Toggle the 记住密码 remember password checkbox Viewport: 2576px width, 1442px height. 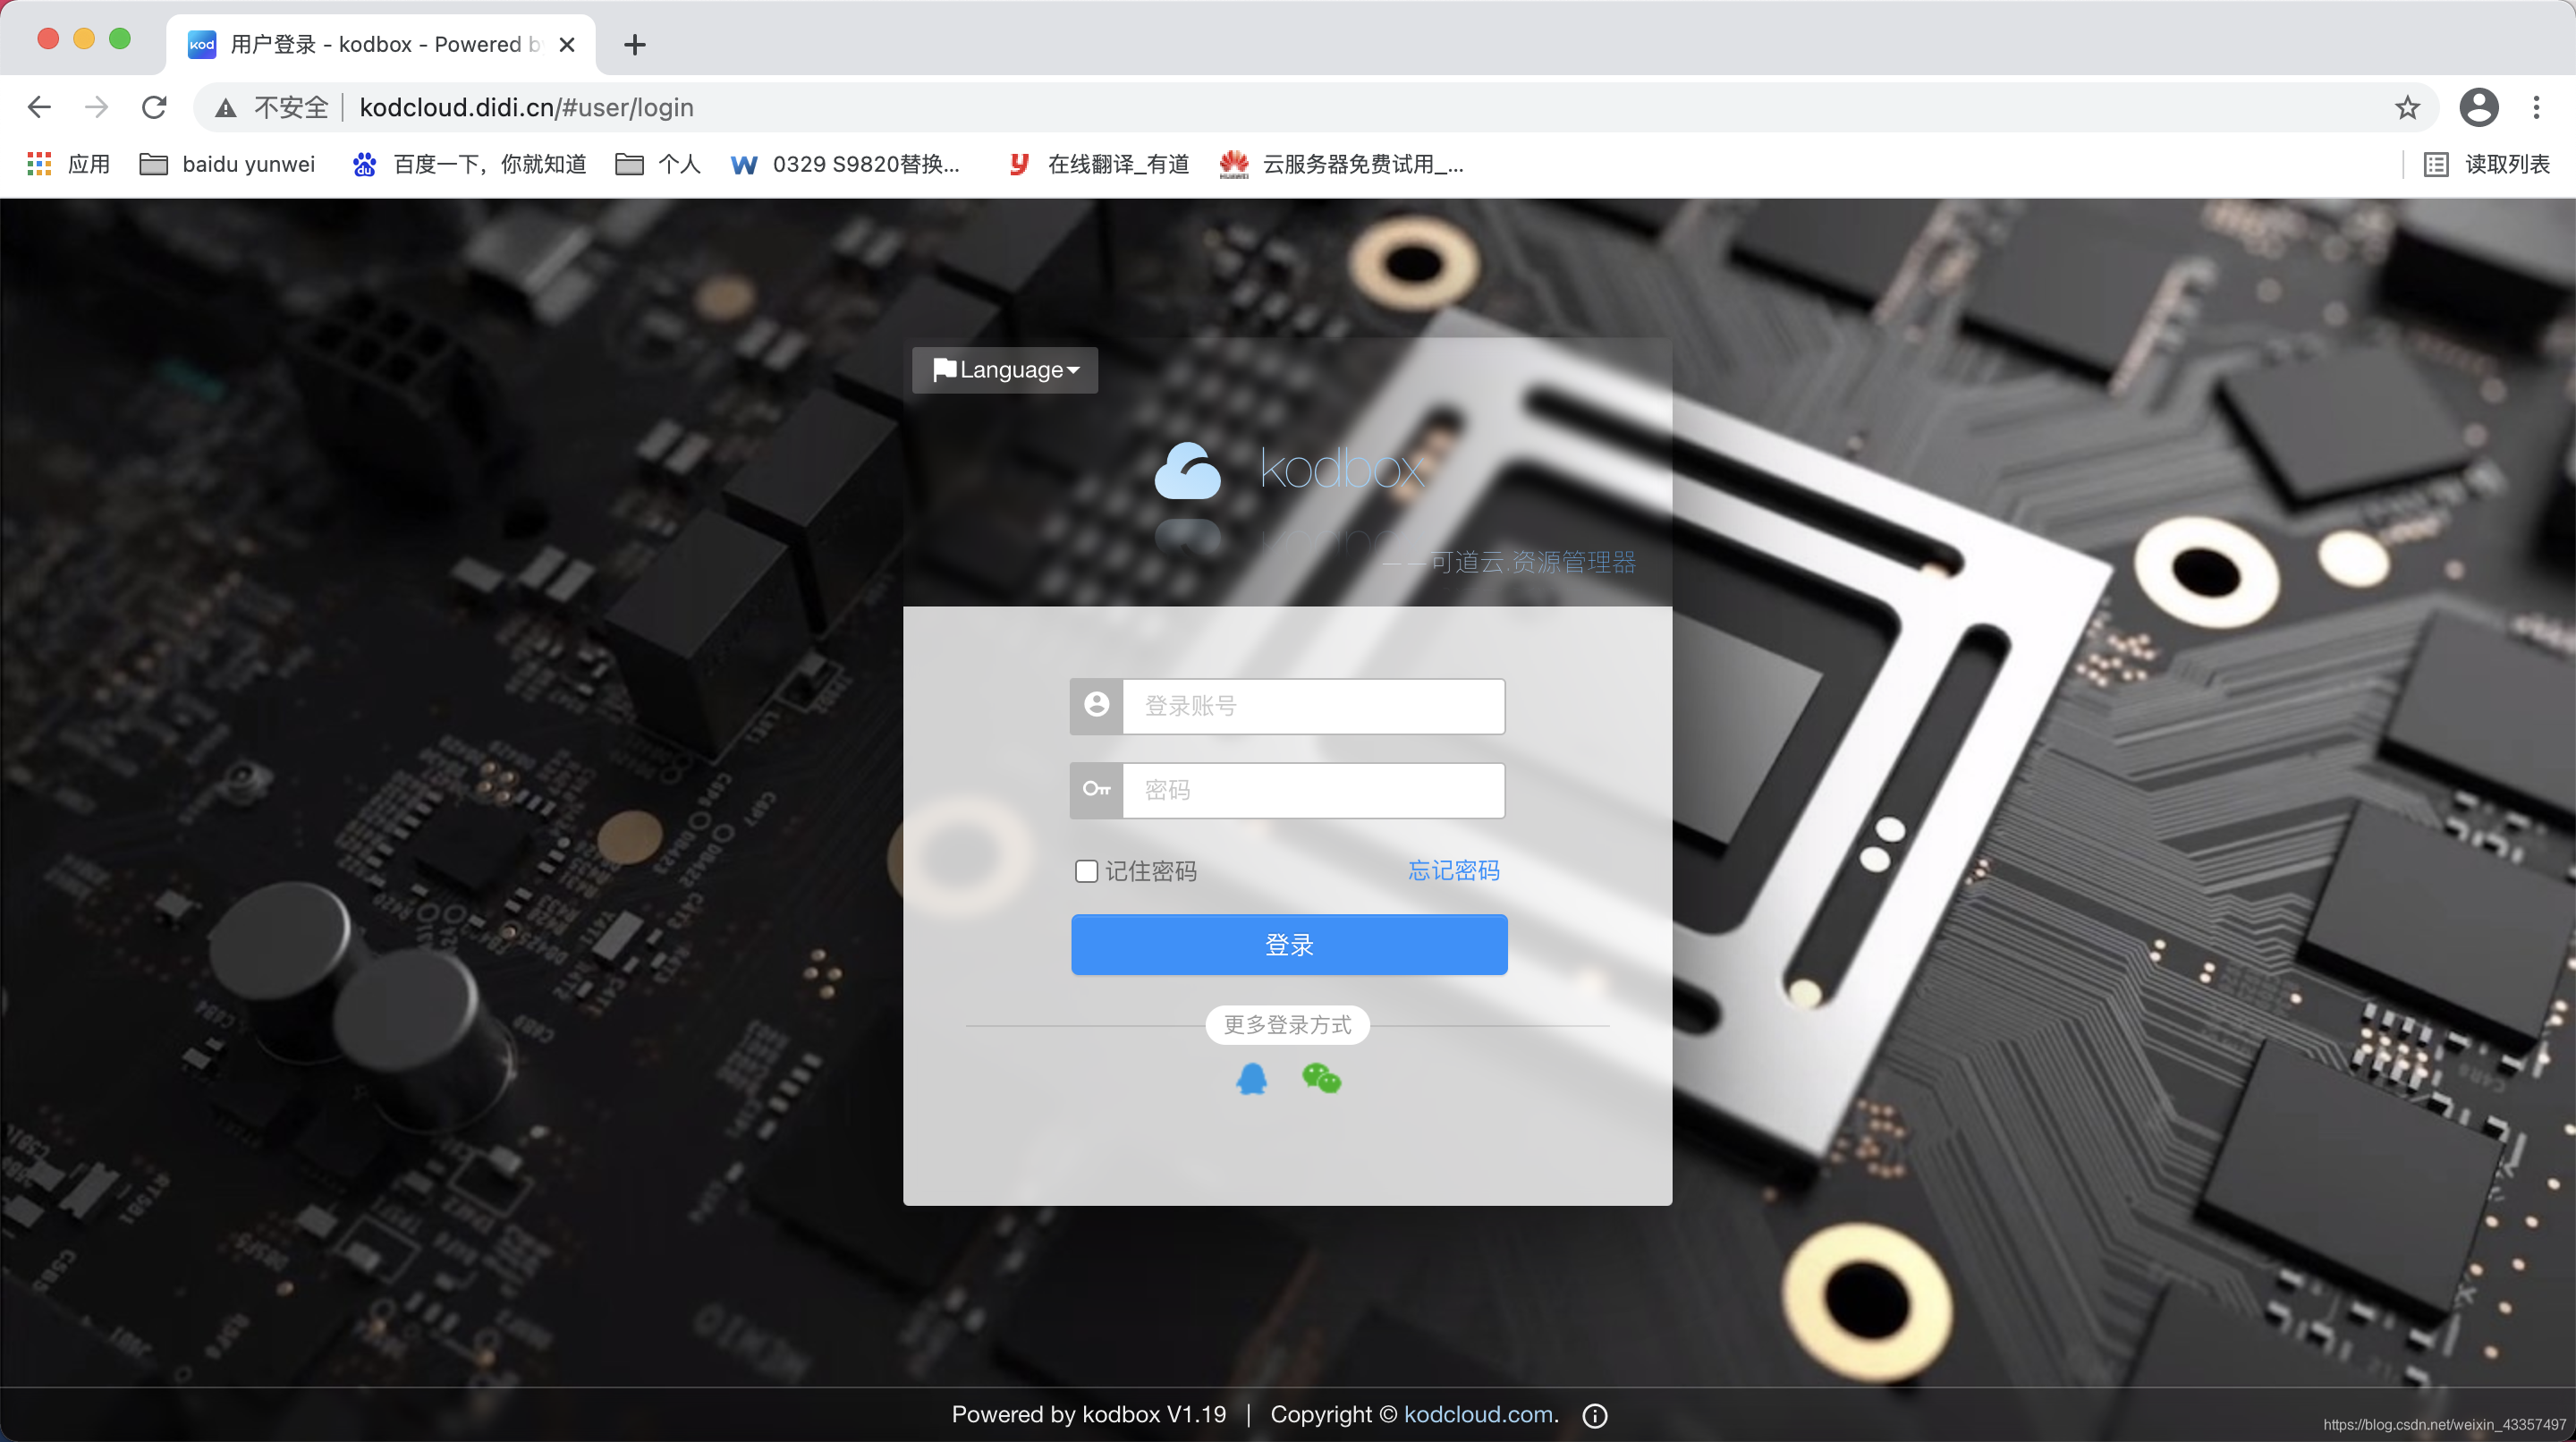click(x=1085, y=869)
